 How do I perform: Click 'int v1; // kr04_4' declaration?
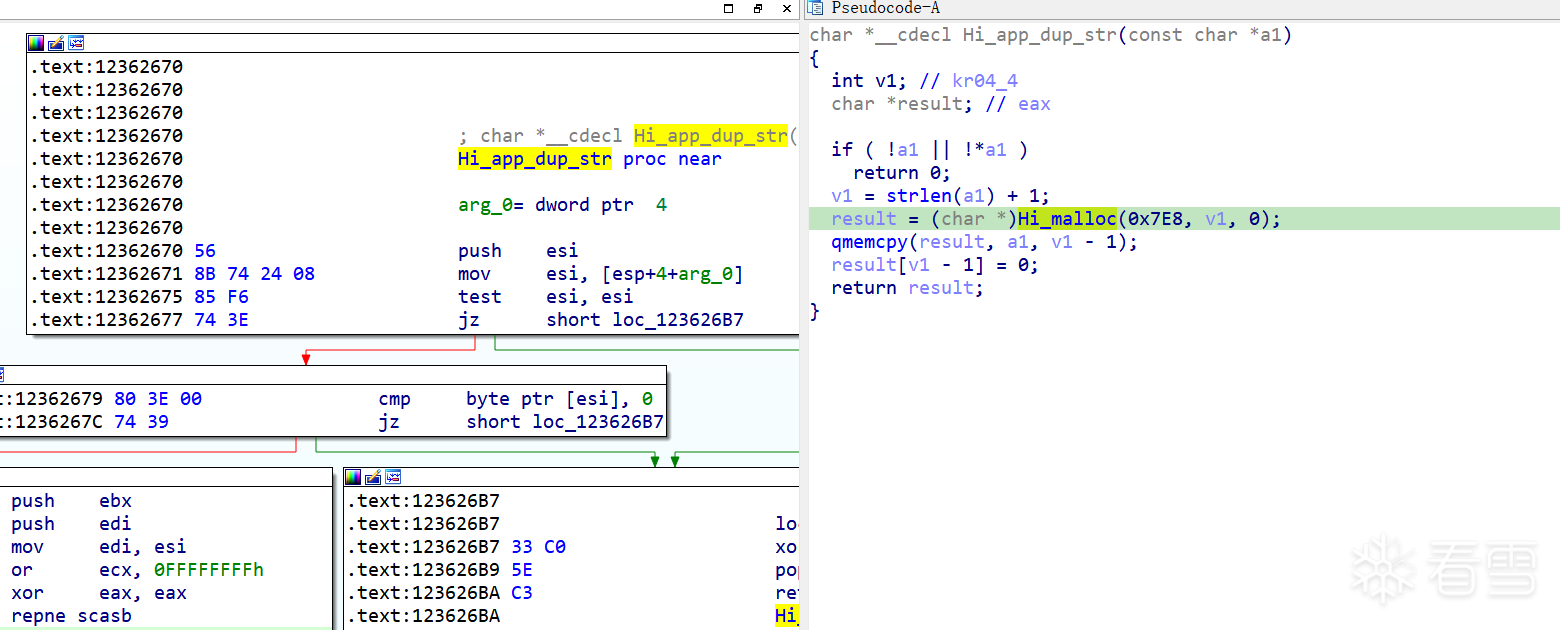click(x=925, y=81)
